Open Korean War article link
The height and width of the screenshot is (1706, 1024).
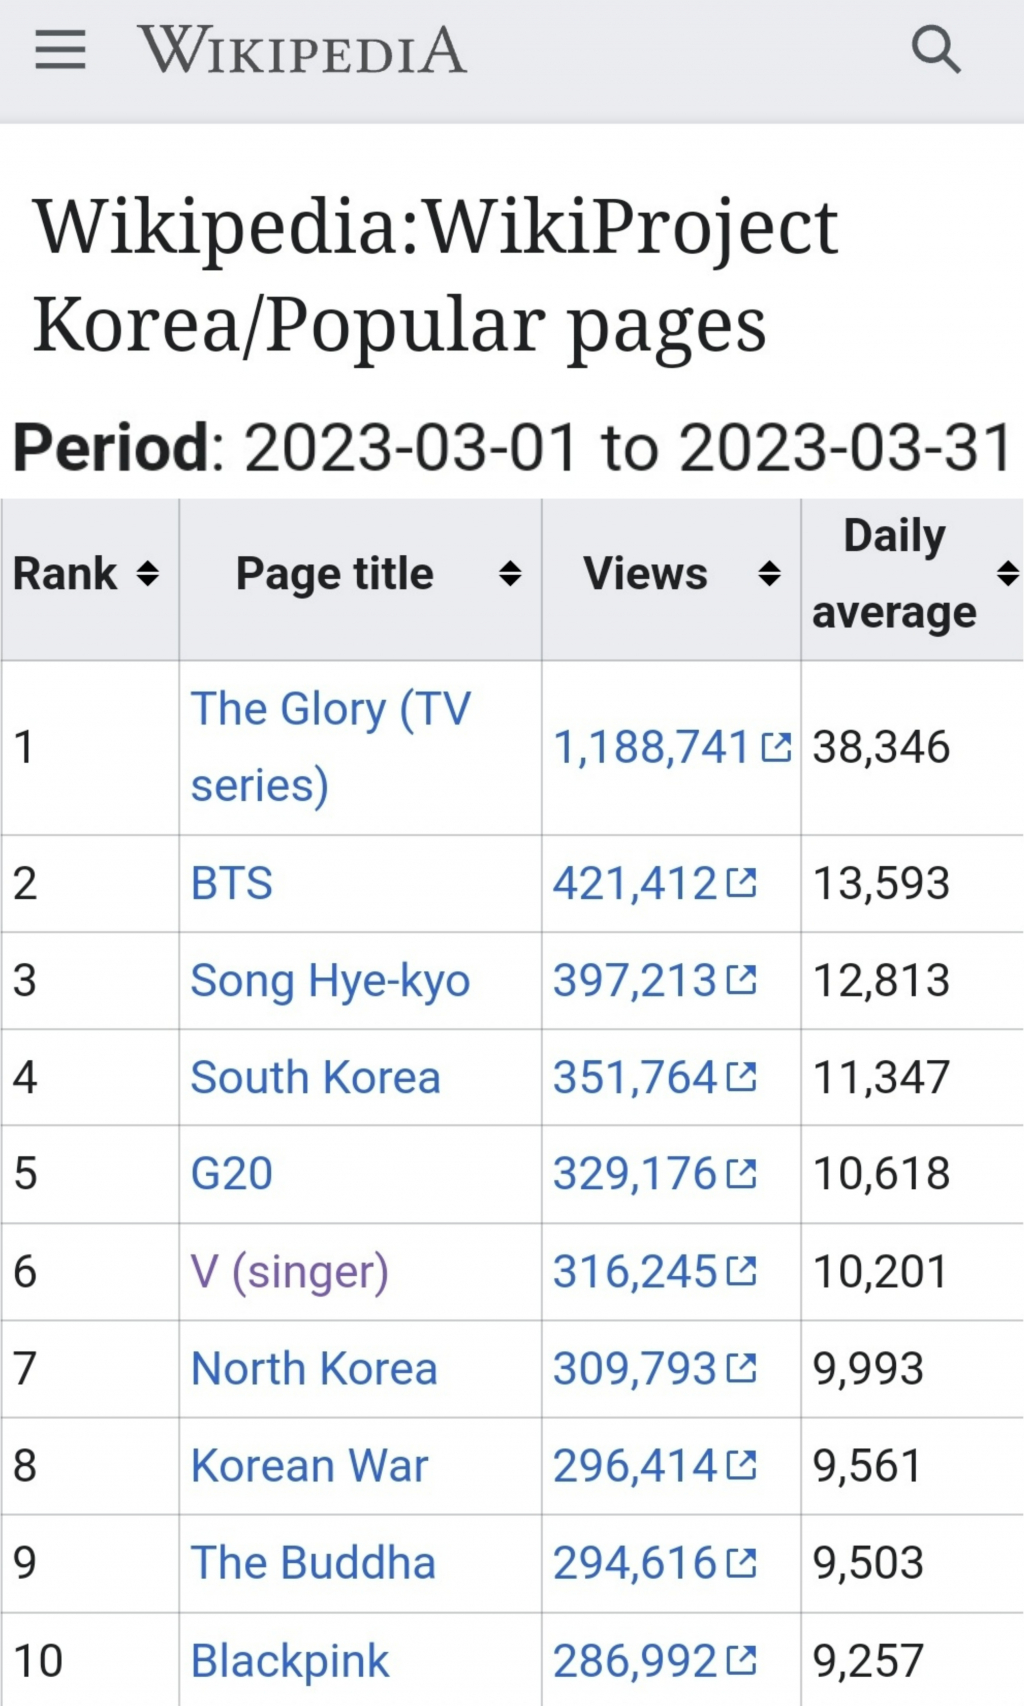click(x=310, y=1466)
